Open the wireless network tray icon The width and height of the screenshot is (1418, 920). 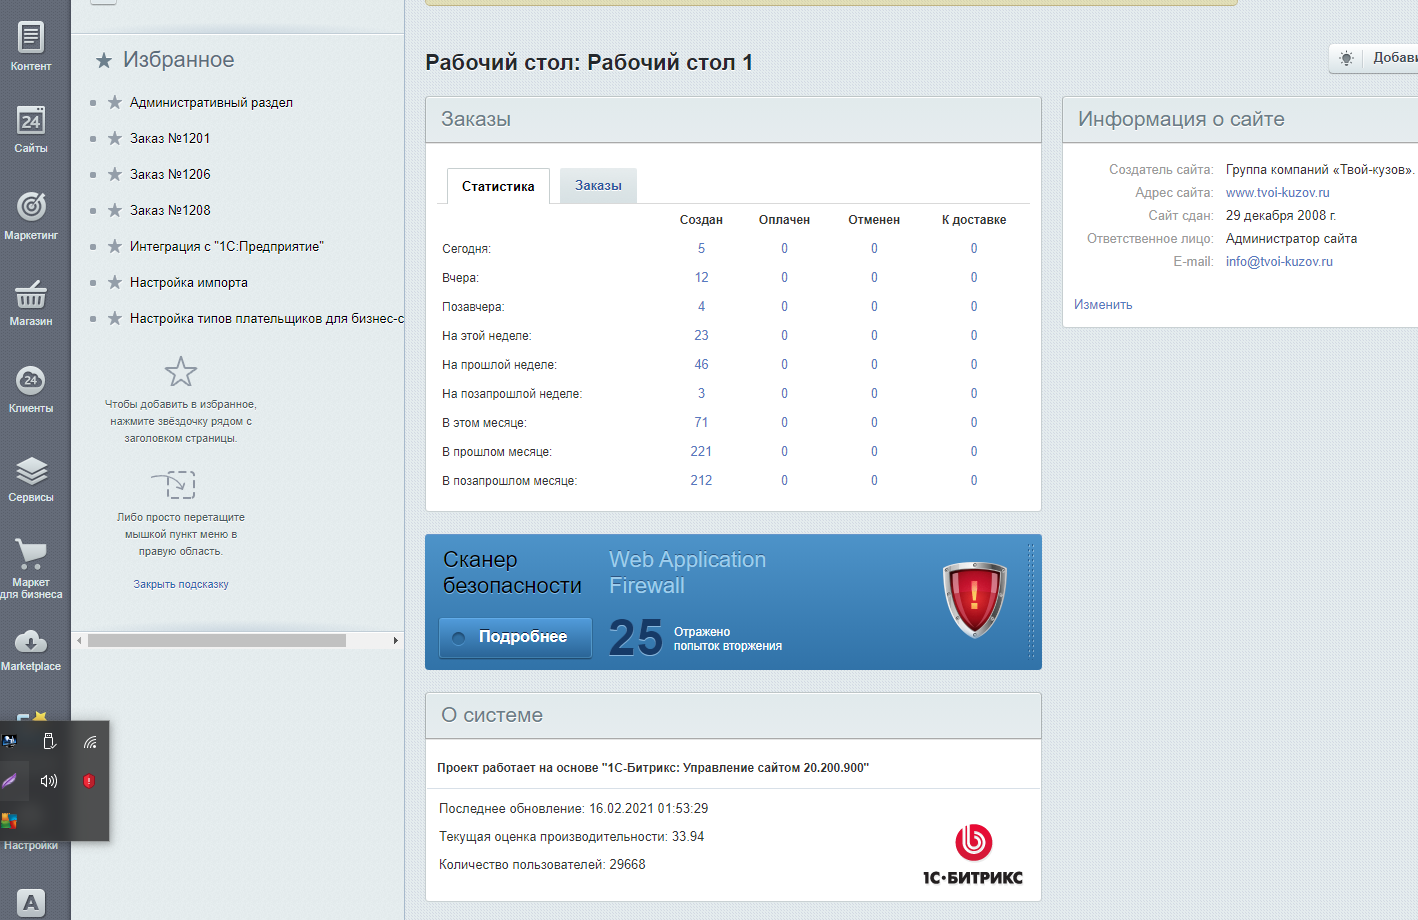tap(89, 741)
